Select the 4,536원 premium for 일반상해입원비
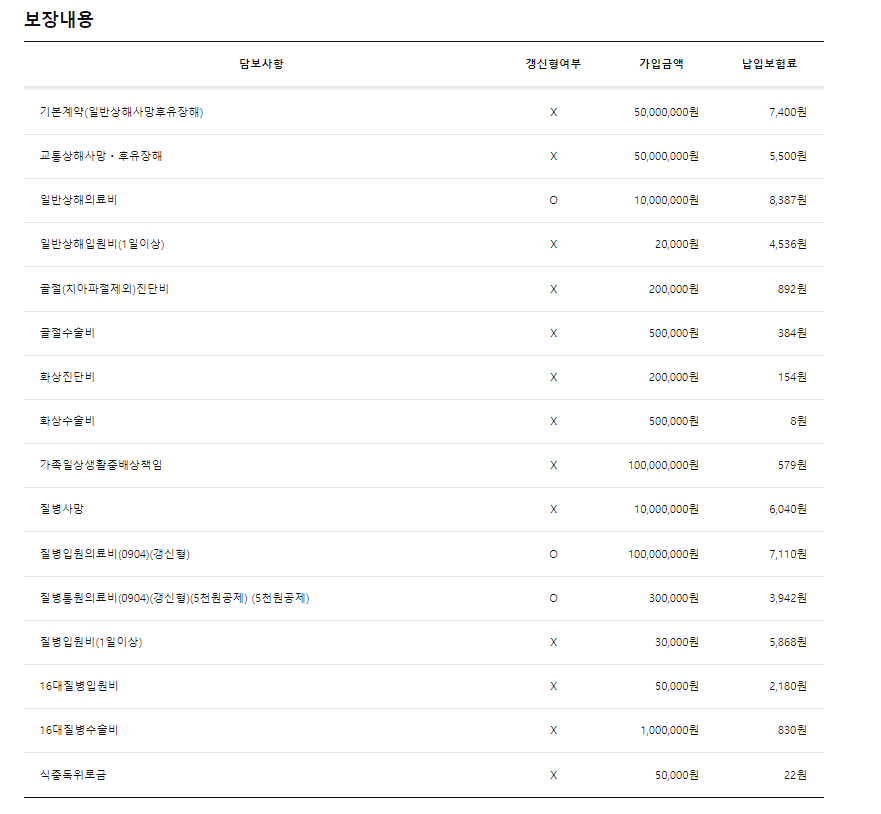Viewport: 881px width, 814px height. click(x=787, y=244)
